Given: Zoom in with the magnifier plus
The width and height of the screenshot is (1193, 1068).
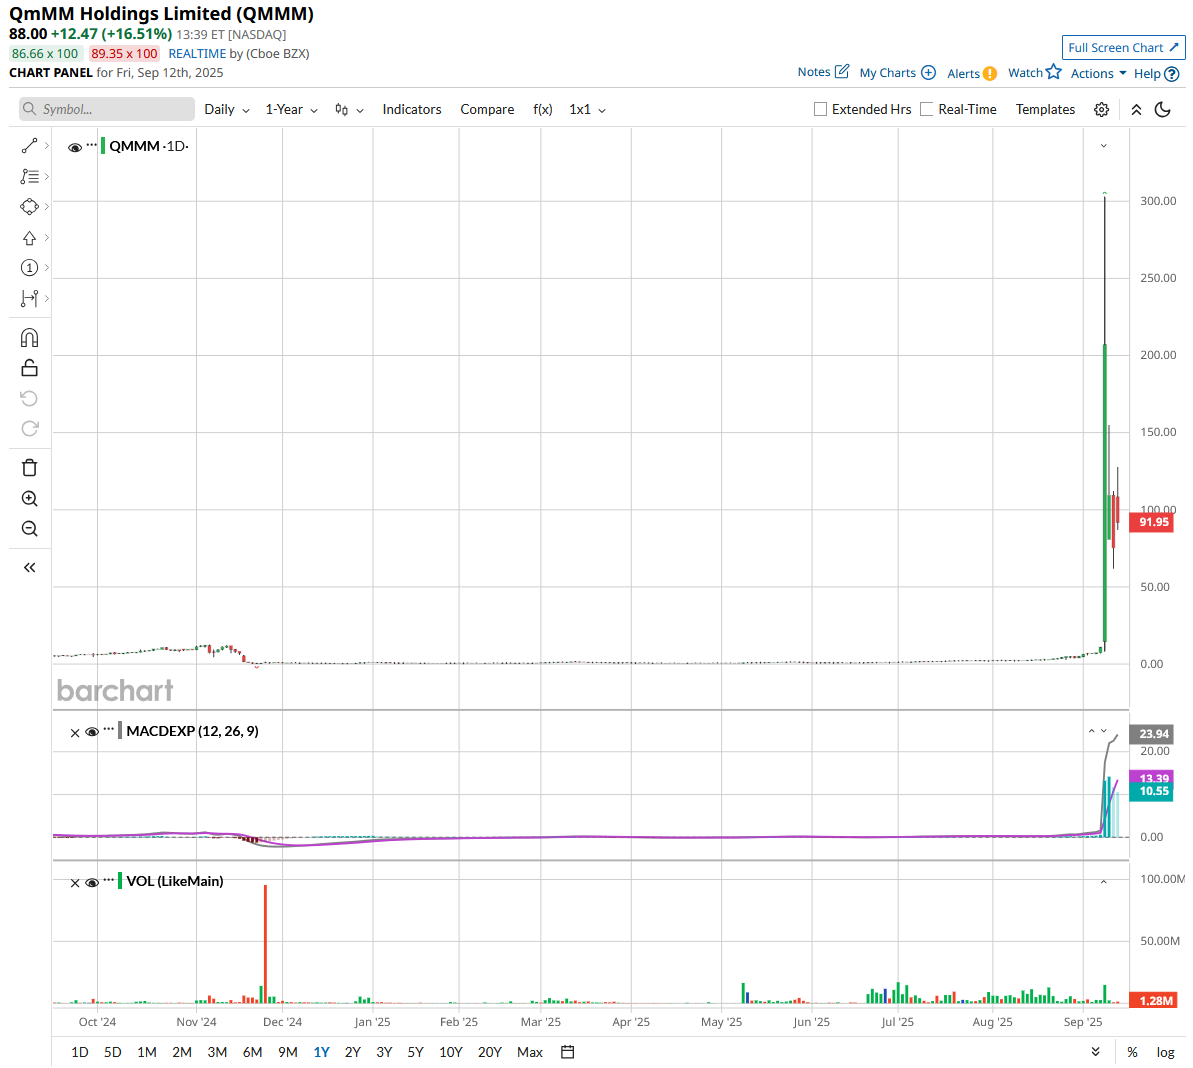Looking at the screenshot, I should point(30,499).
